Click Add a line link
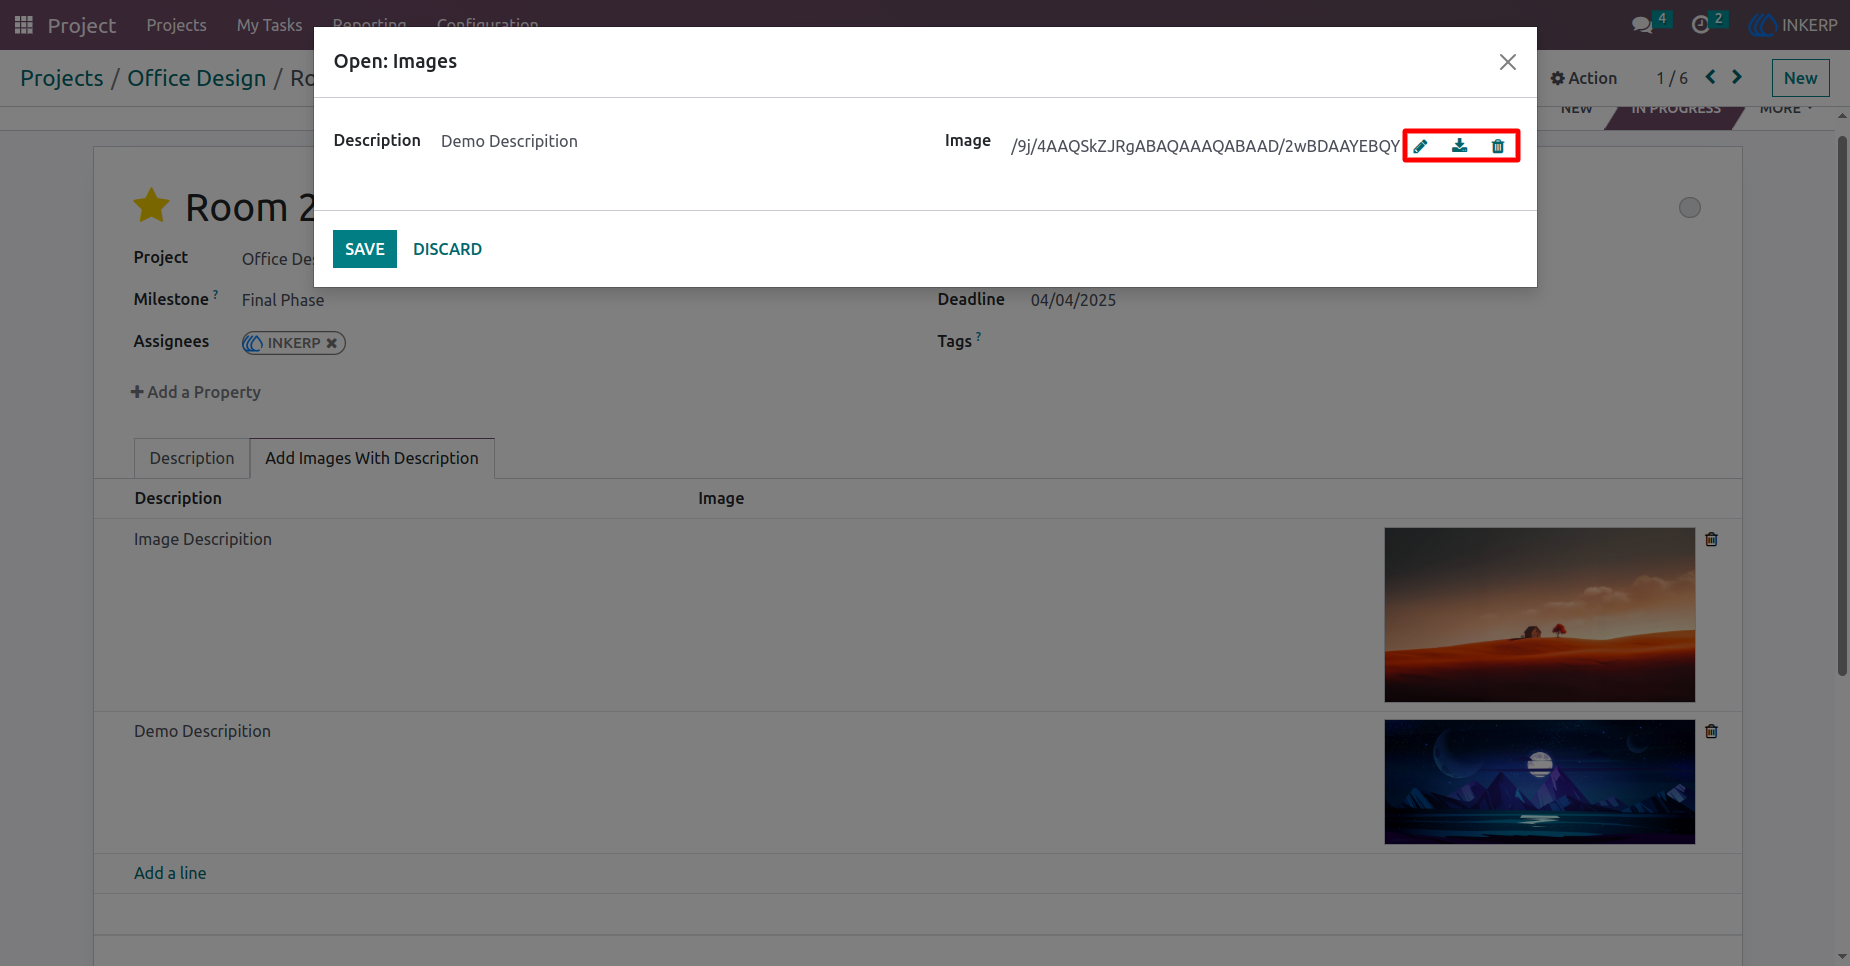The image size is (1850, 966). pyautogui.click(x=170, y=873)
